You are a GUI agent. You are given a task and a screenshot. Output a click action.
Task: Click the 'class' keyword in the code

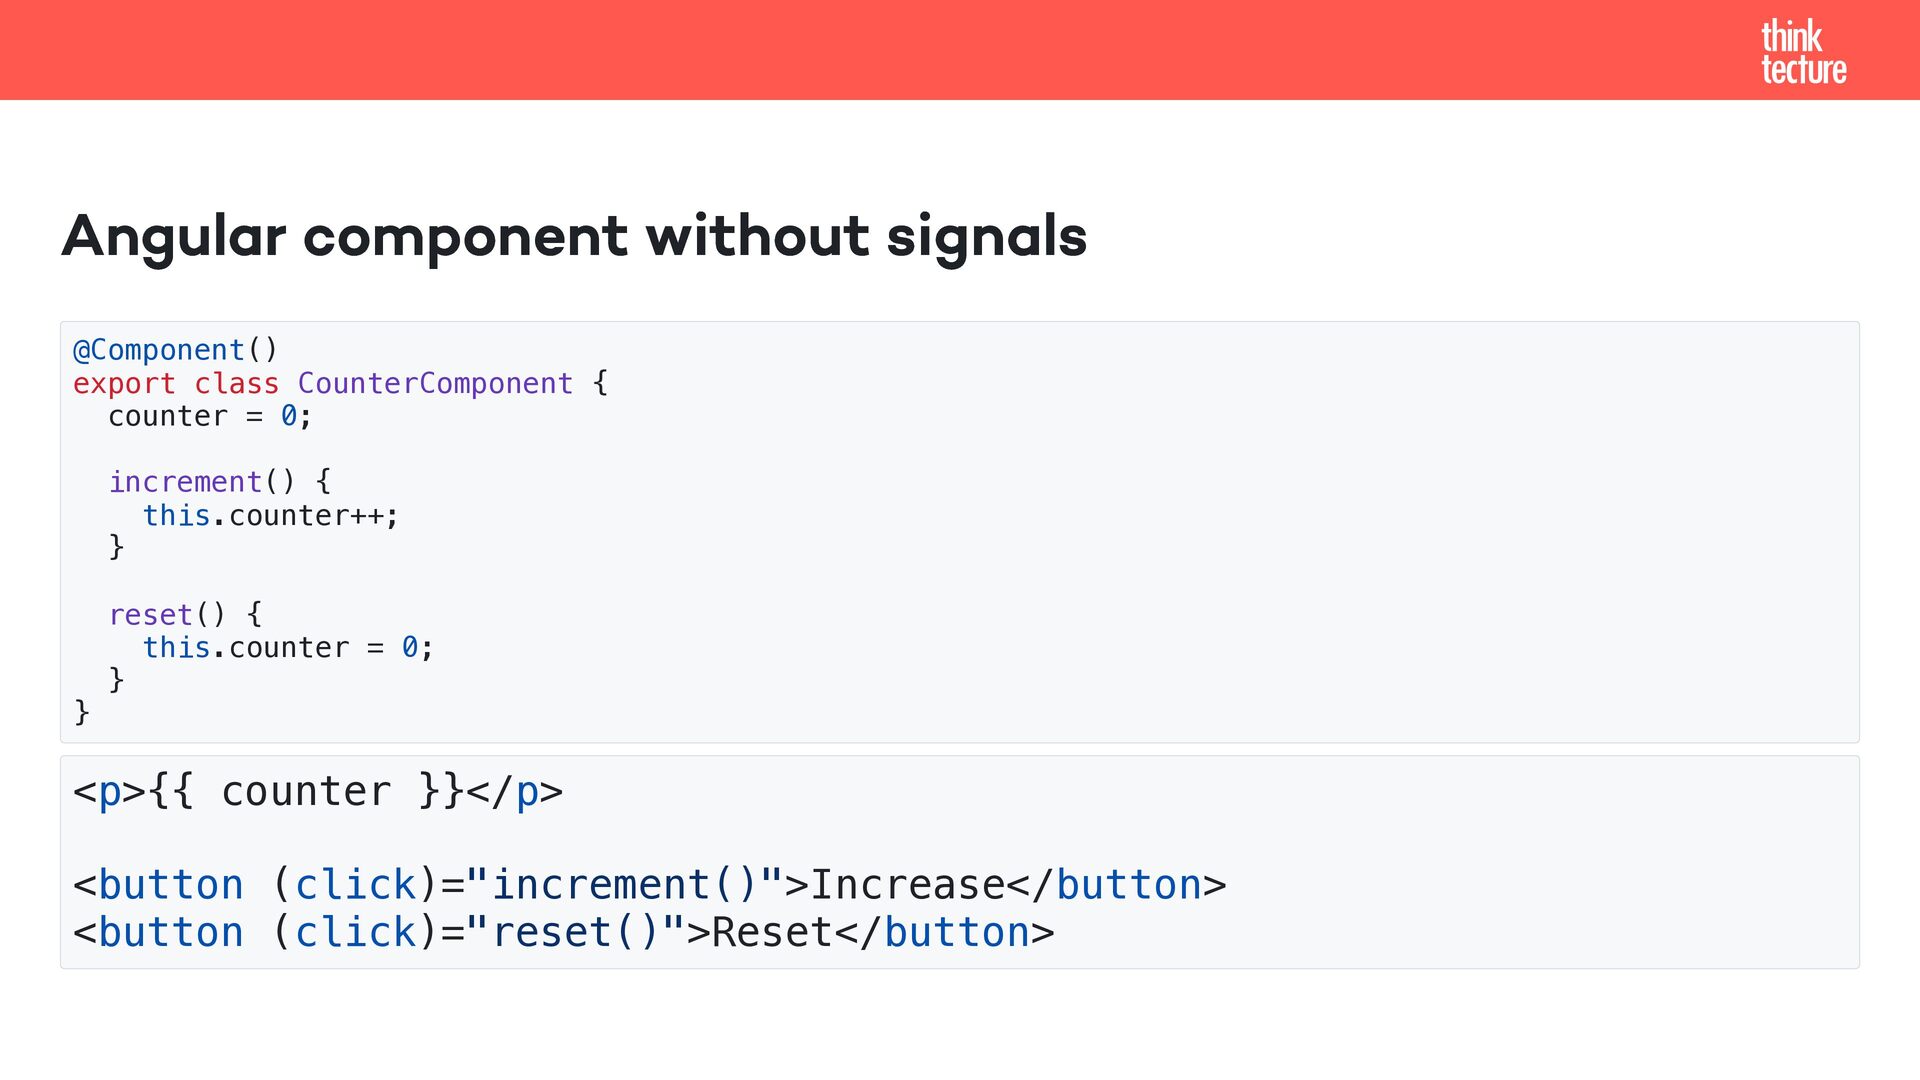[x=236, y=383]
